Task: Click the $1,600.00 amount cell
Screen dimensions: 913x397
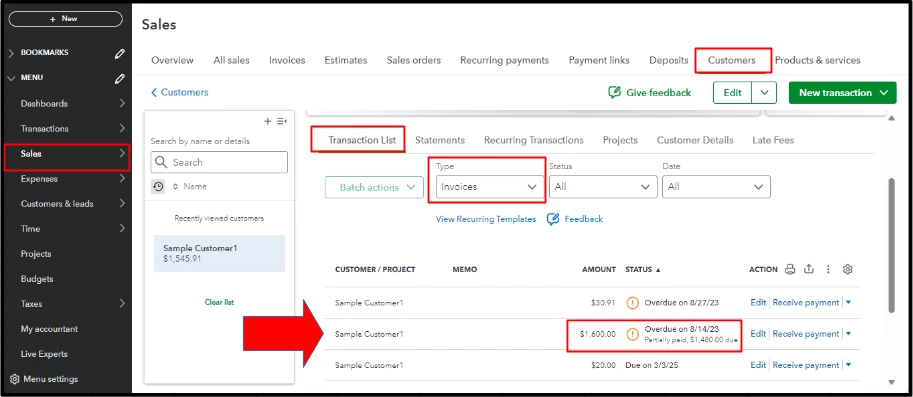Action: pos(597,334)
